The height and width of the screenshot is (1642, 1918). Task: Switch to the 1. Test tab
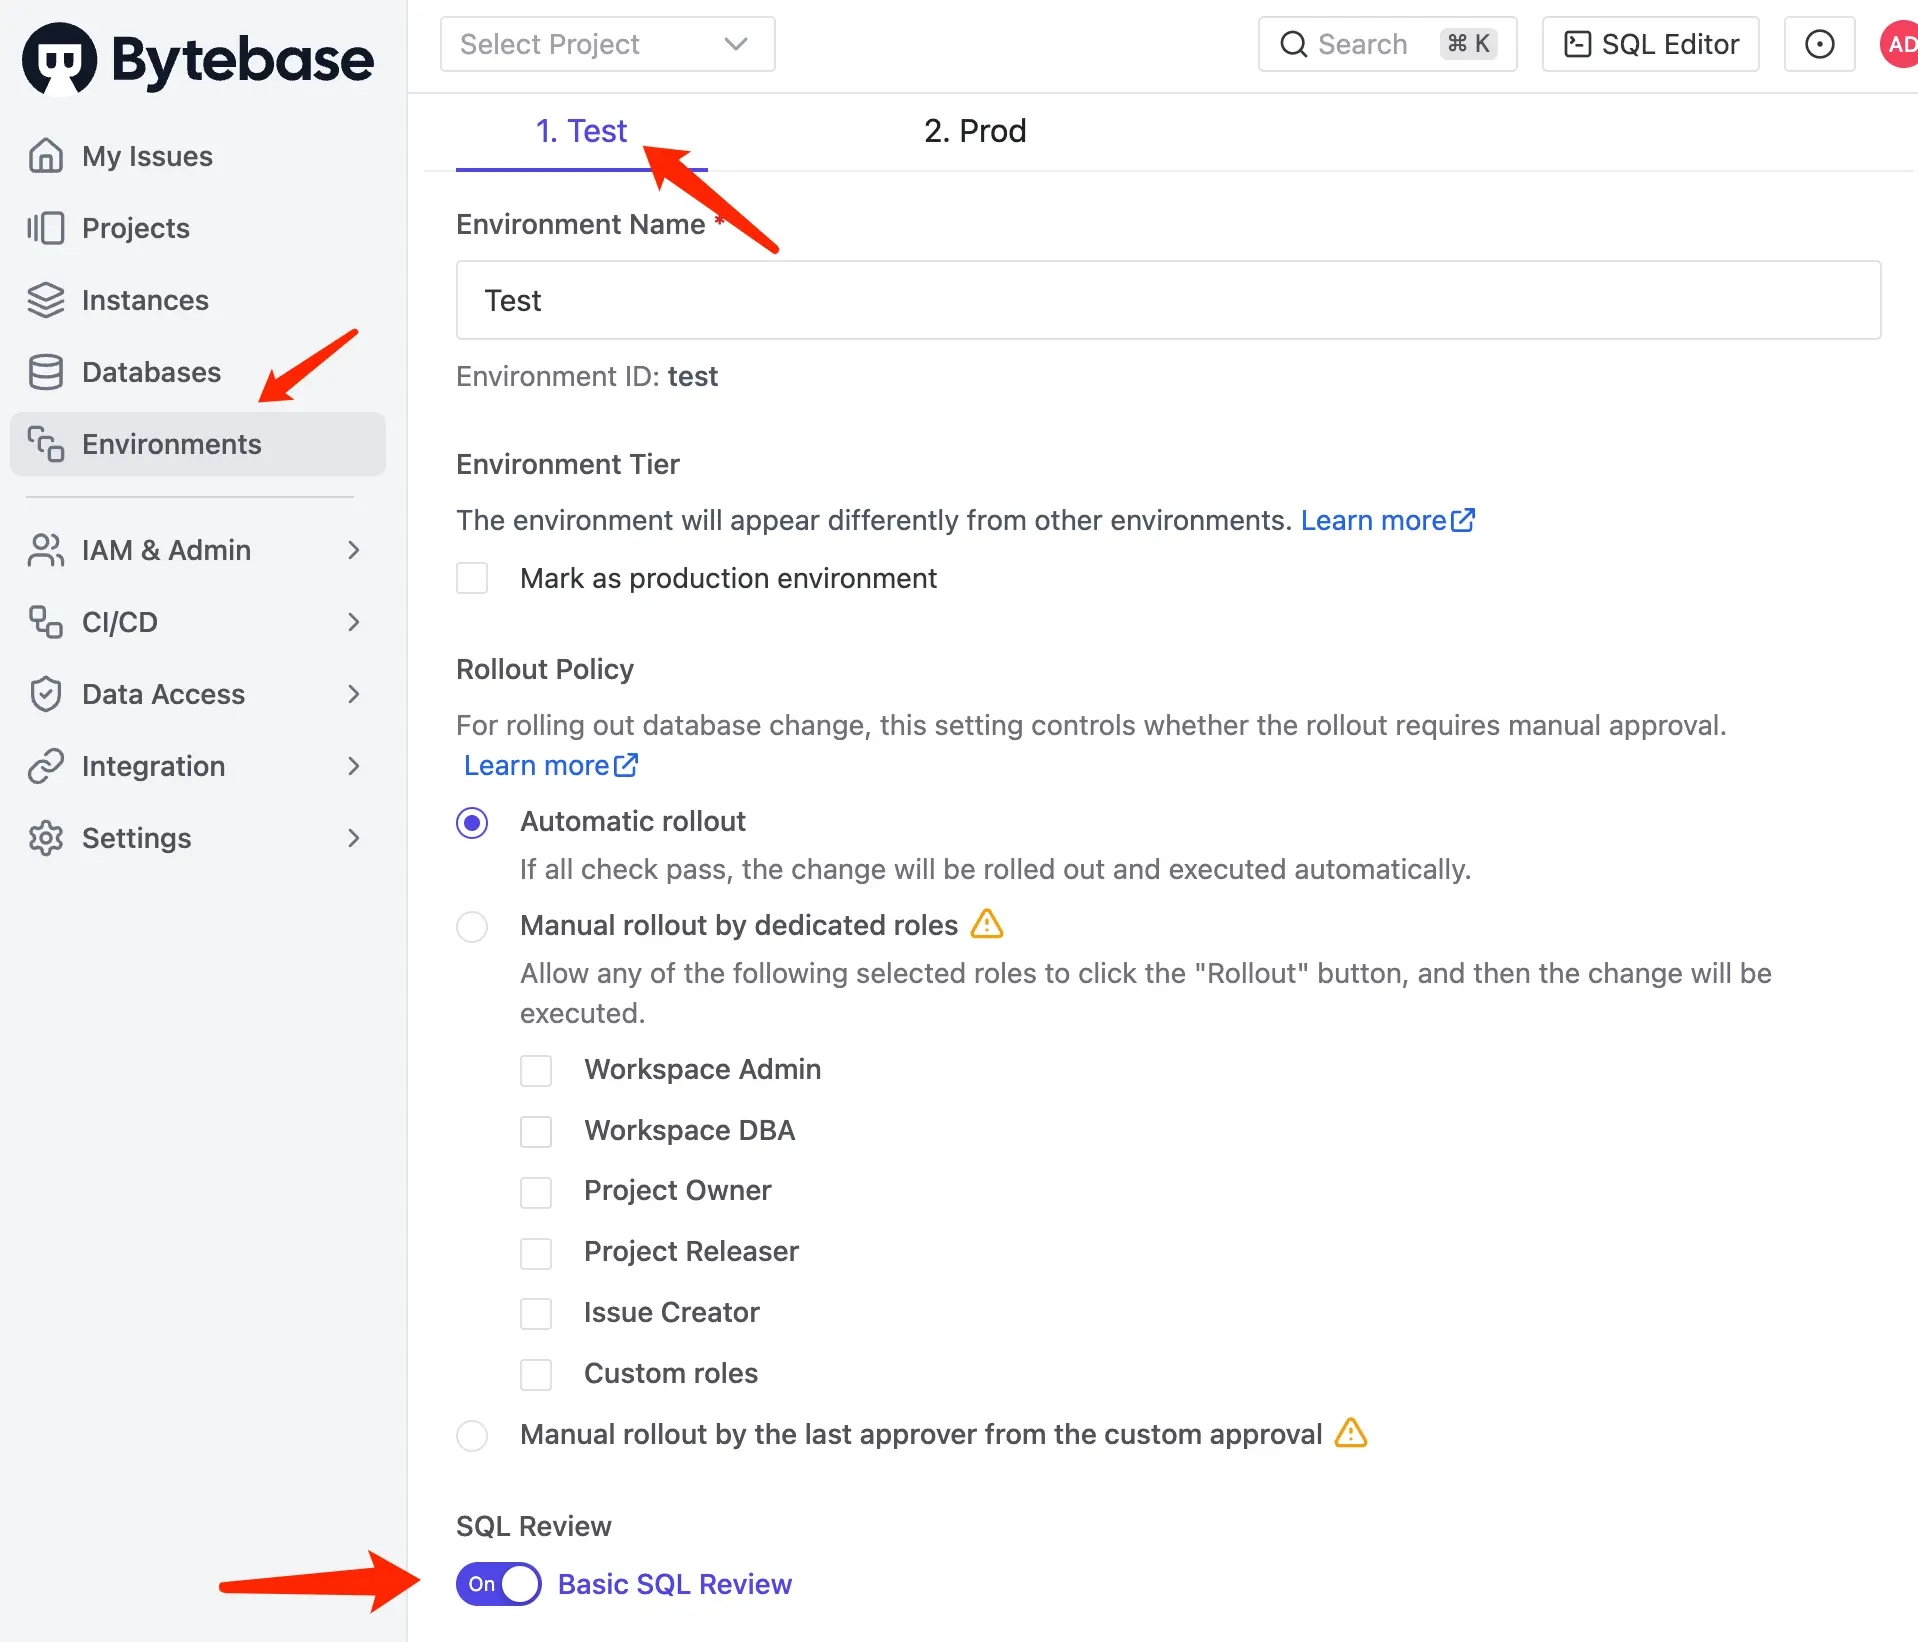581,131
